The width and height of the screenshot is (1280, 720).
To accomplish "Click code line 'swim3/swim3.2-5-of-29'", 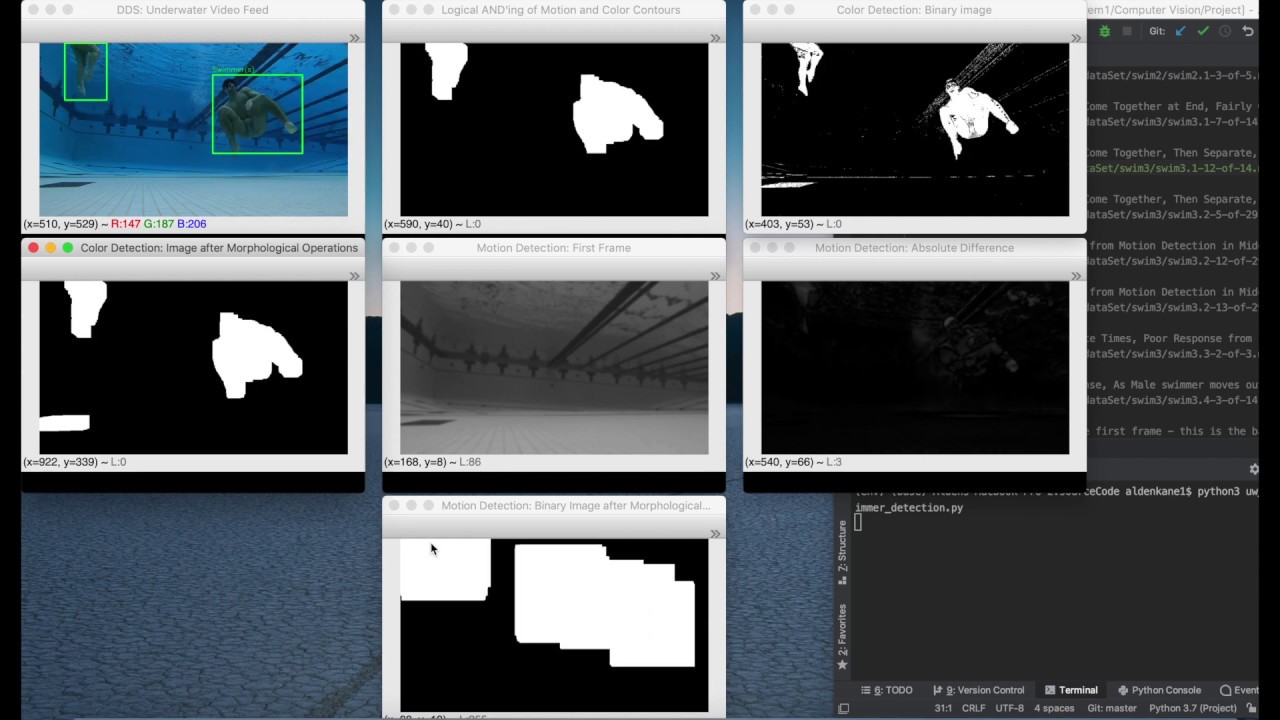I will (1172, 215).
